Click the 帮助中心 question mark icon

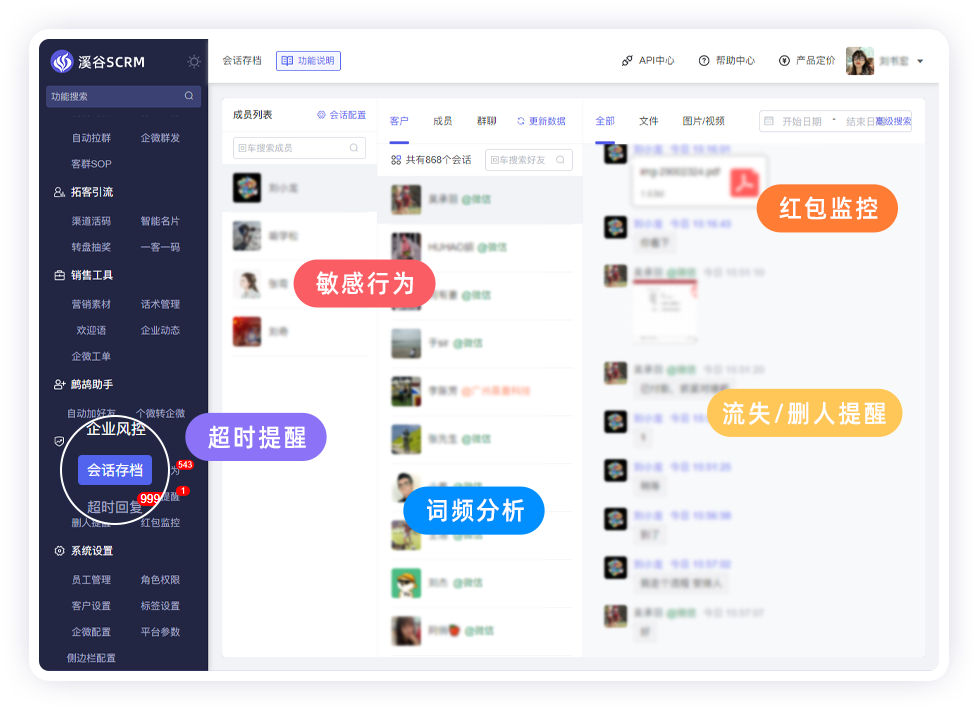point(704,61)
